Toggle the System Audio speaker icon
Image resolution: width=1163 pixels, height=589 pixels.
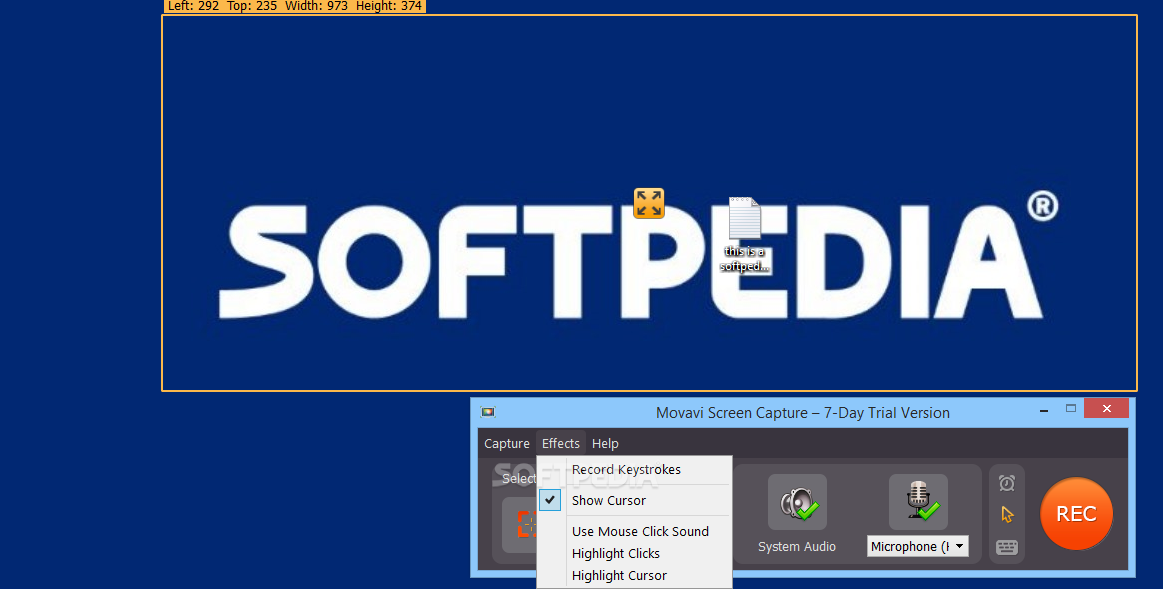797,502
